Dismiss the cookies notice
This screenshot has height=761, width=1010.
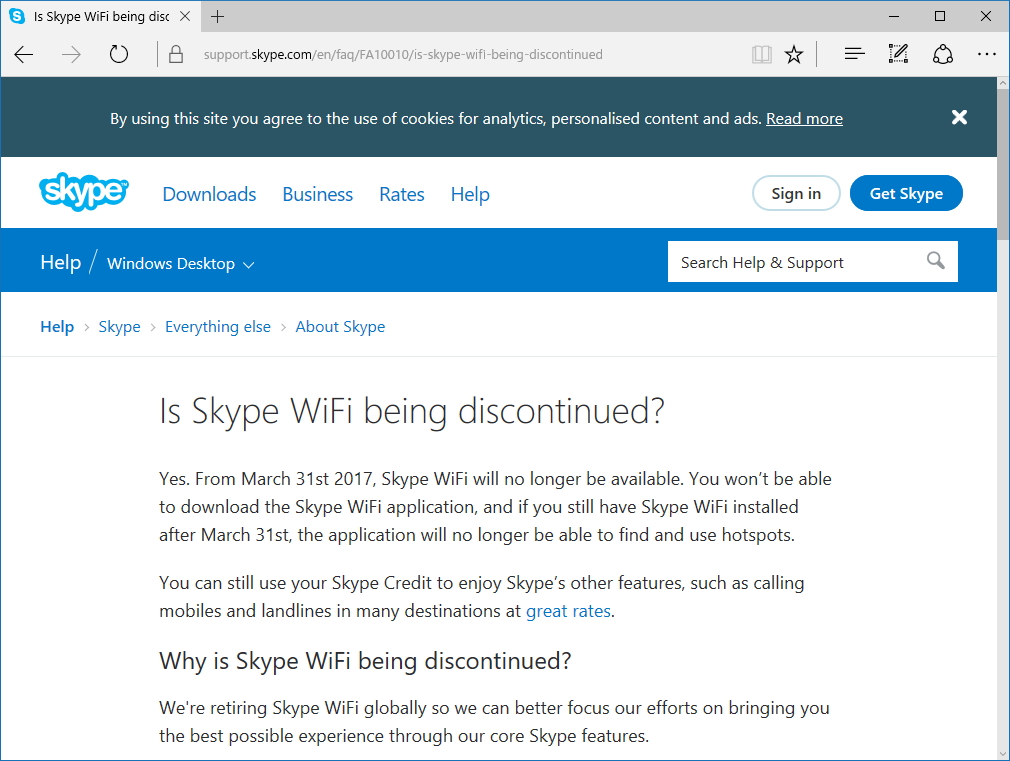click(x=959, y=117)
